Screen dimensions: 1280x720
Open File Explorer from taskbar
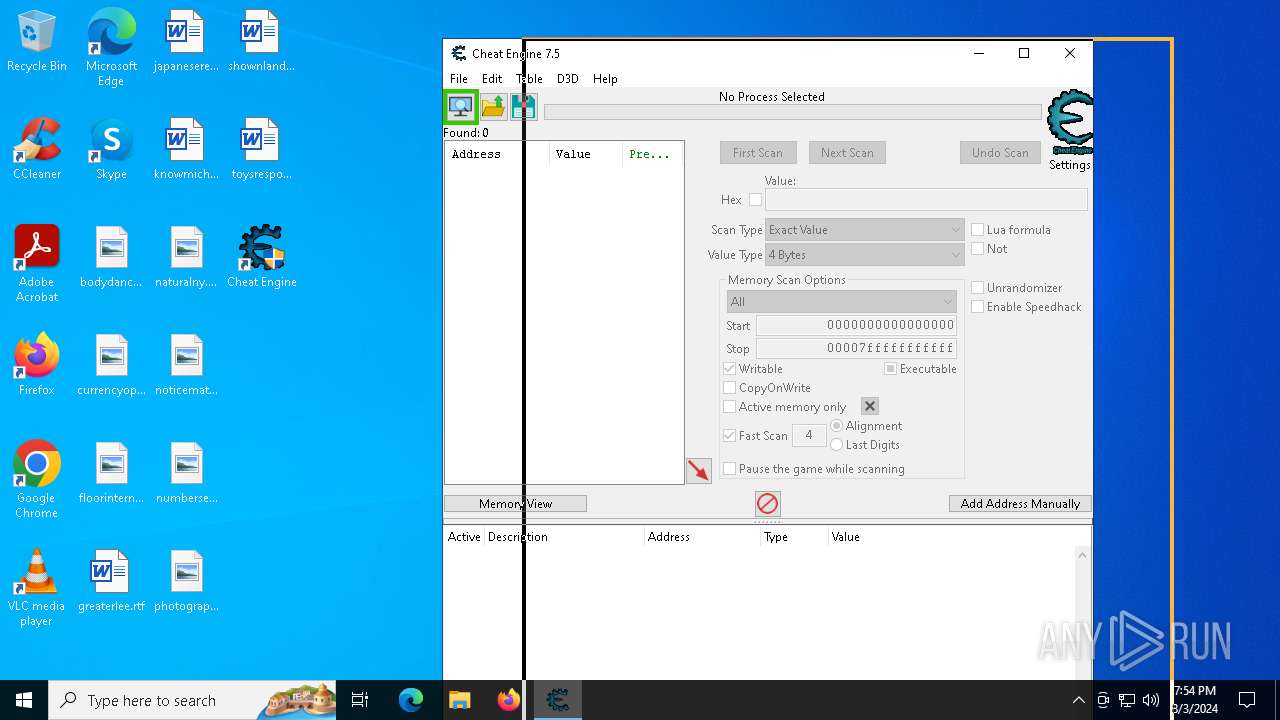pos(460,700)
